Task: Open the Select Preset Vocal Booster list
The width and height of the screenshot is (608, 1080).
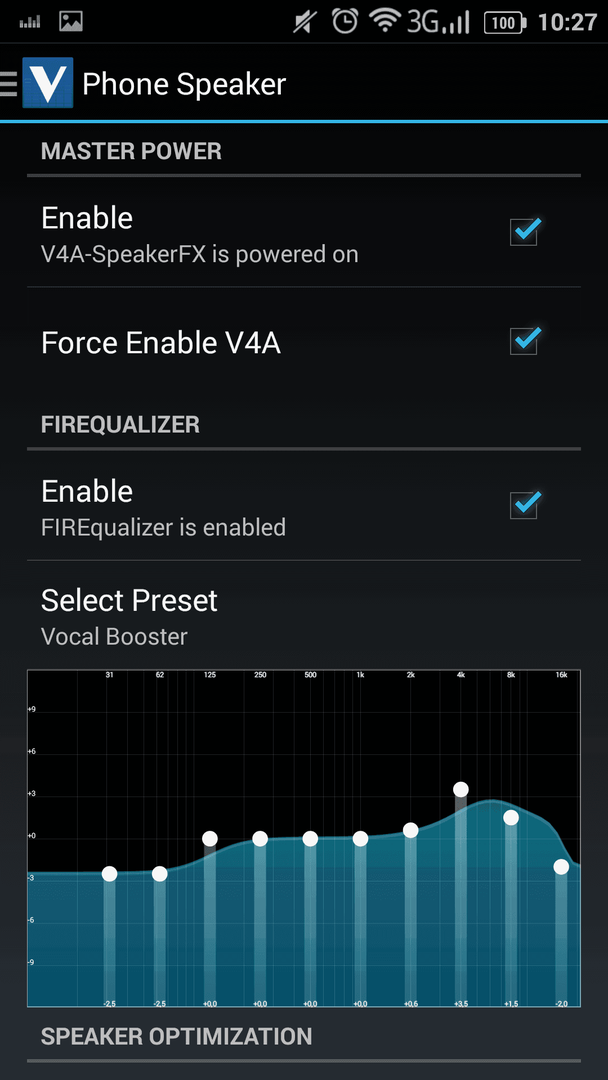Action: [x=304, y=615]
